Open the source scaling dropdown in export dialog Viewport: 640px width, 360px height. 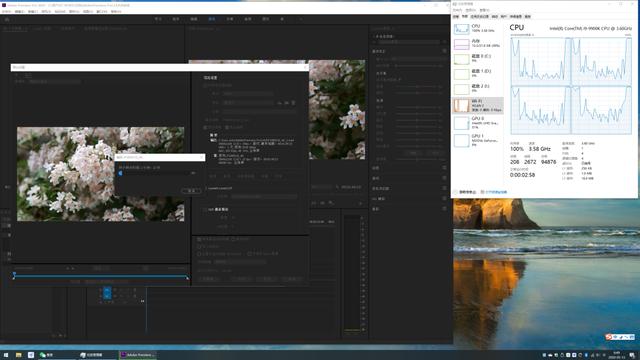[x=54, y=81]
